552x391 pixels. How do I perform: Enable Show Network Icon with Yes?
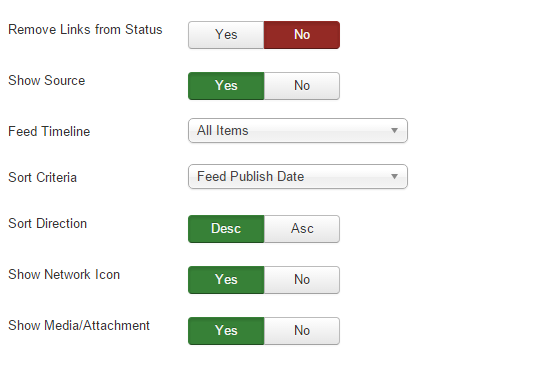(226, 280)
